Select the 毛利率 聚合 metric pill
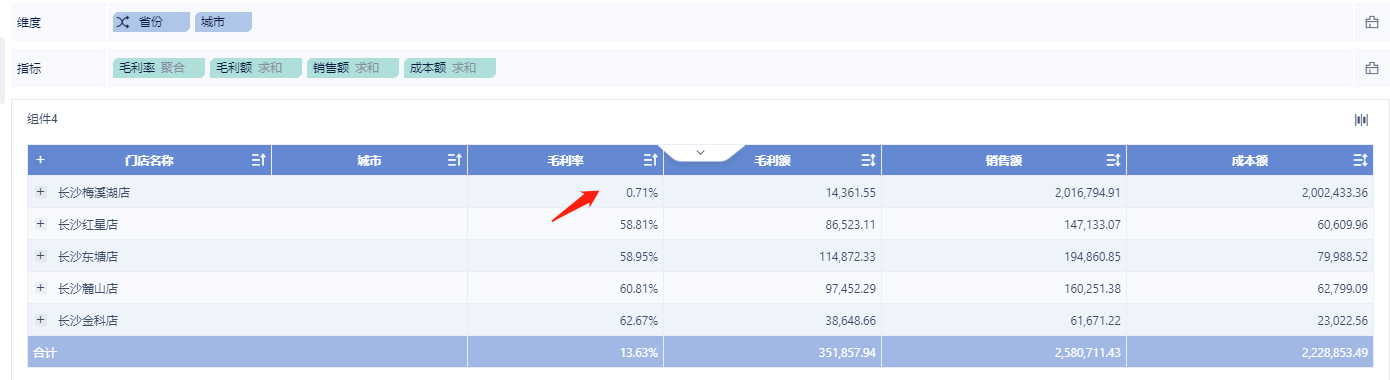Viewport: 1390px width, 380px height. [x=159, y=68]
